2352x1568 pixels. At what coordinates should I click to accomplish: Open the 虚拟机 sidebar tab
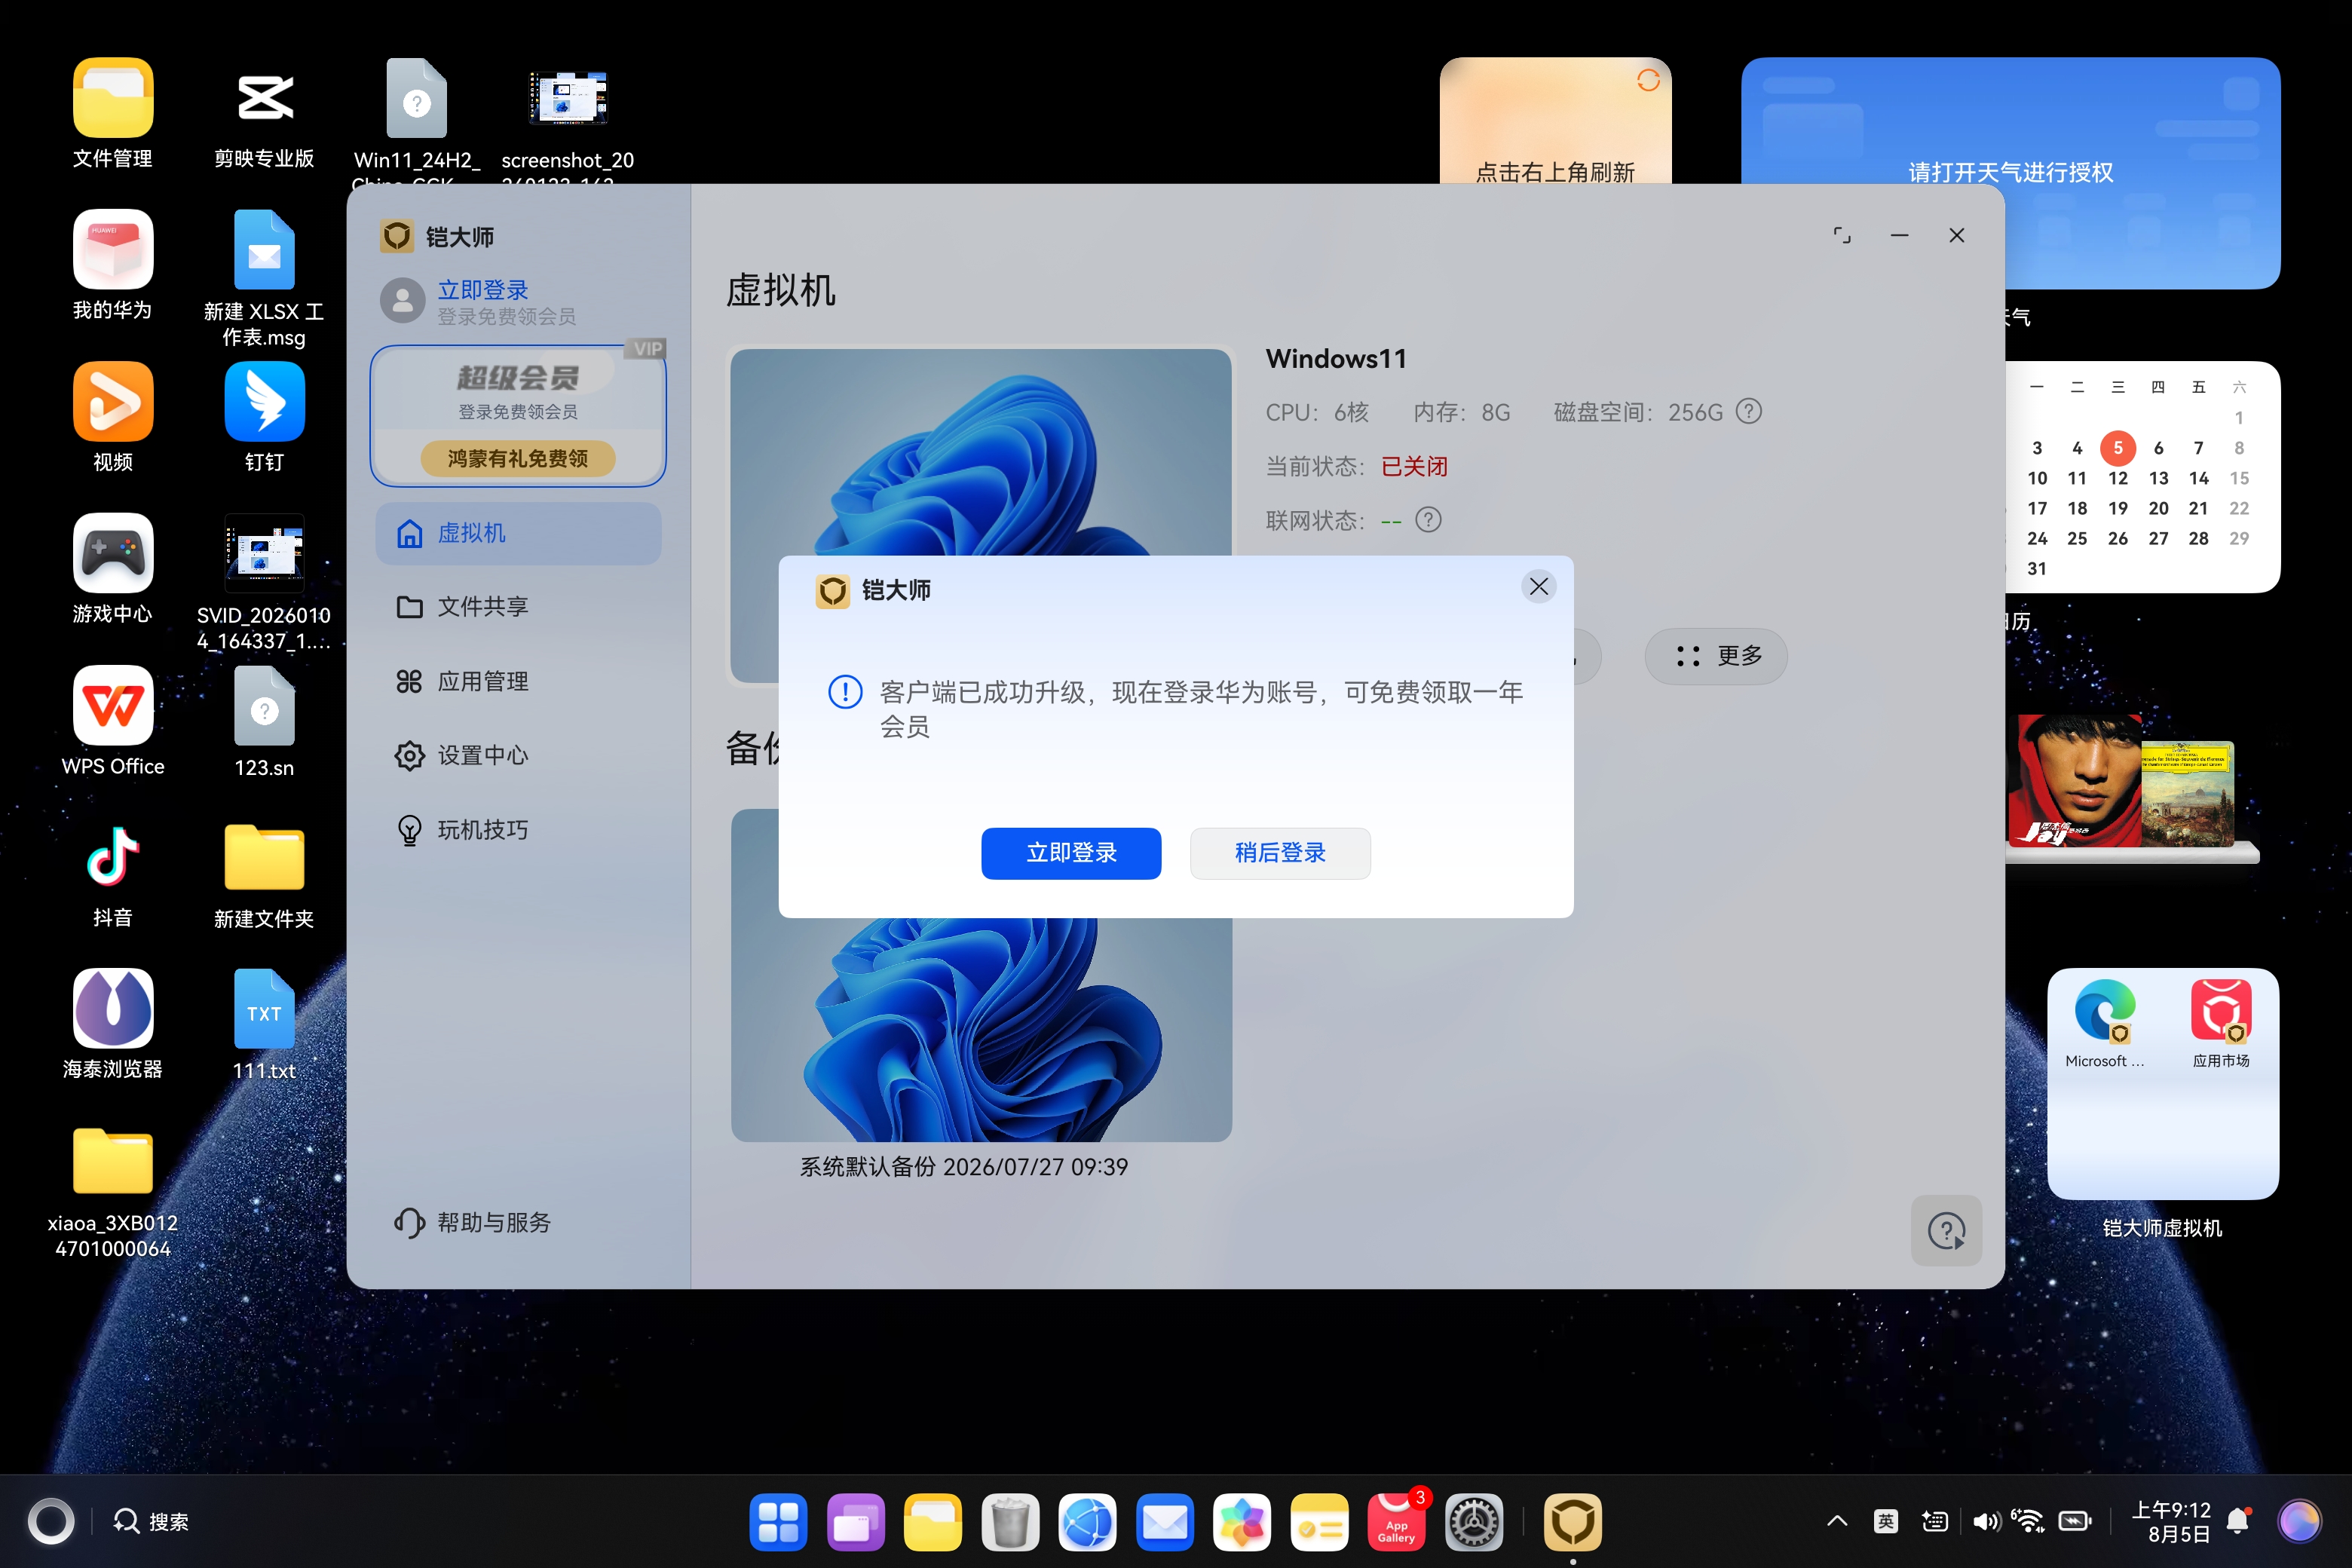click(x=518, y=533)
